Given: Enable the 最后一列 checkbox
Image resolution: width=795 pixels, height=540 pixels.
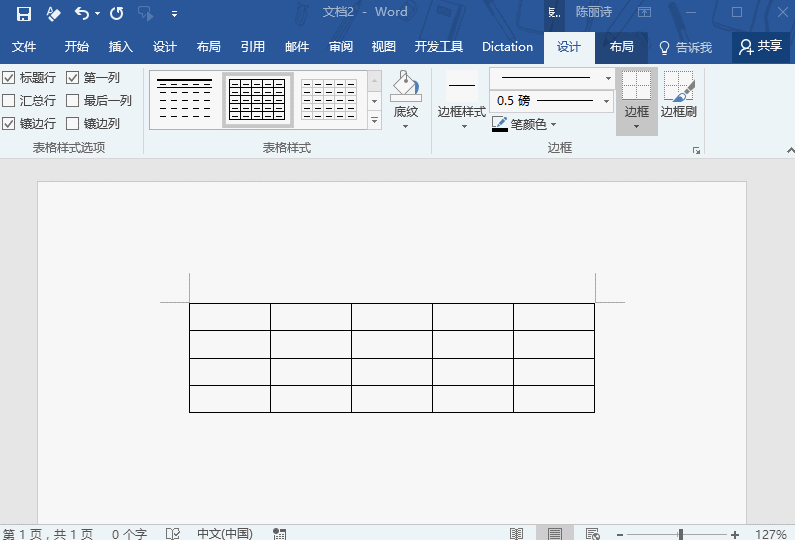Looking at the screenshot, I should (x=73, y=100).
